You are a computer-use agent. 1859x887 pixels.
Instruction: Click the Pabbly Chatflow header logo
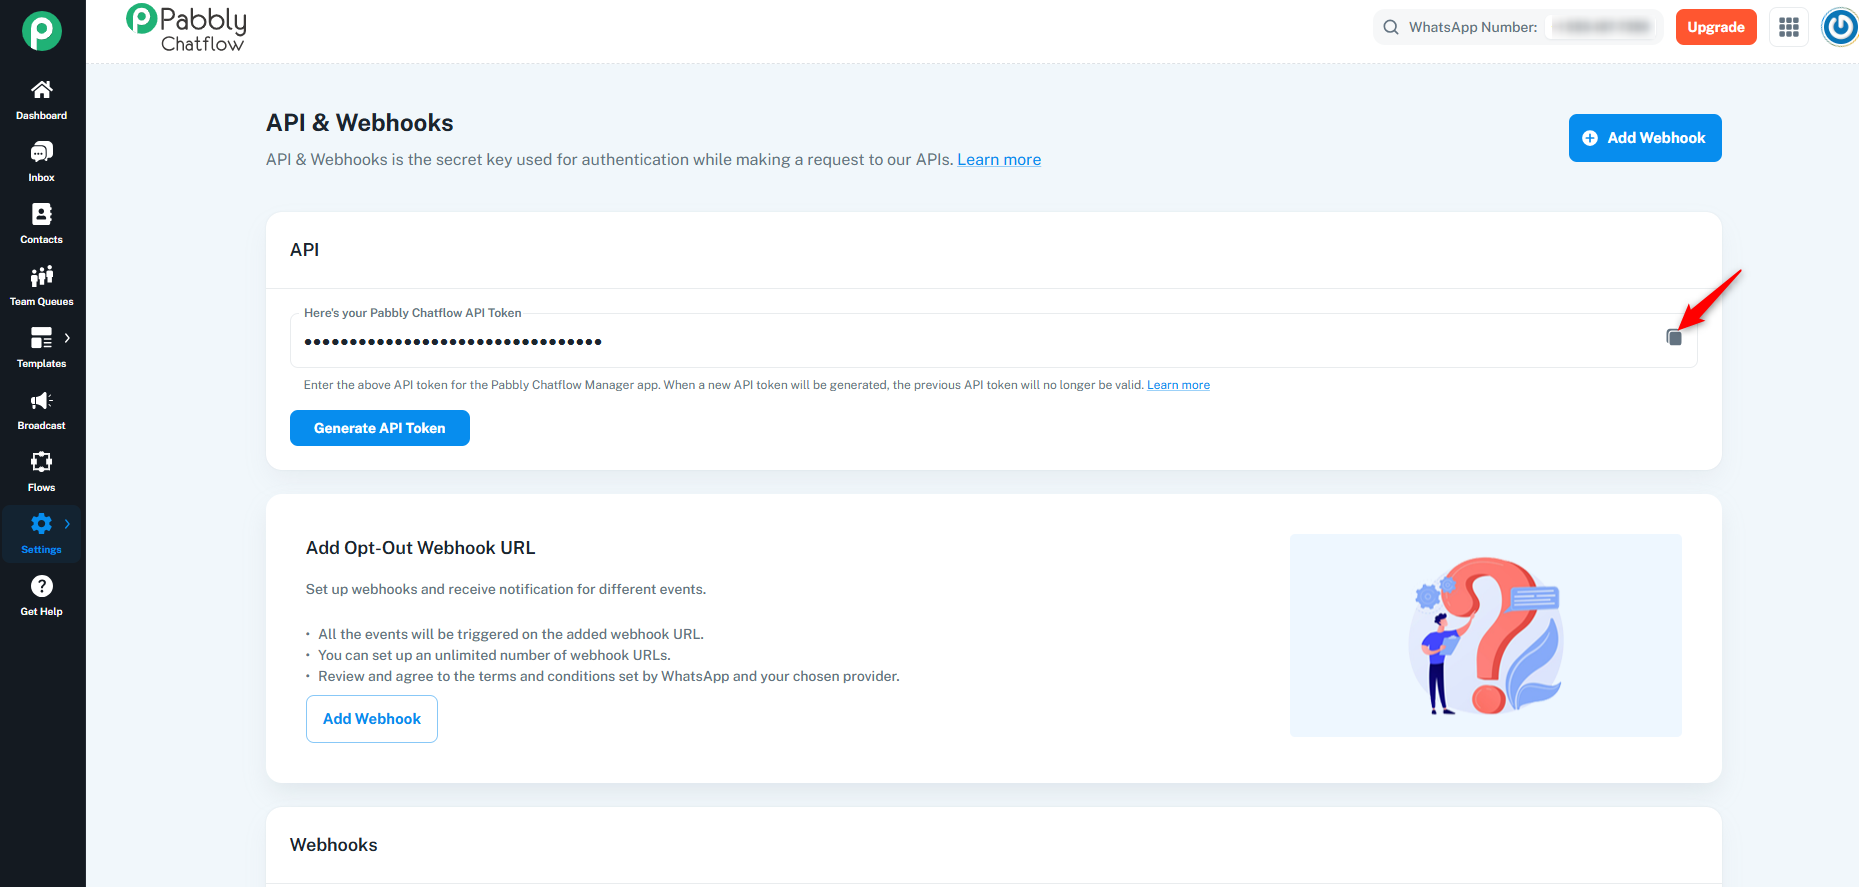point(187,28)
